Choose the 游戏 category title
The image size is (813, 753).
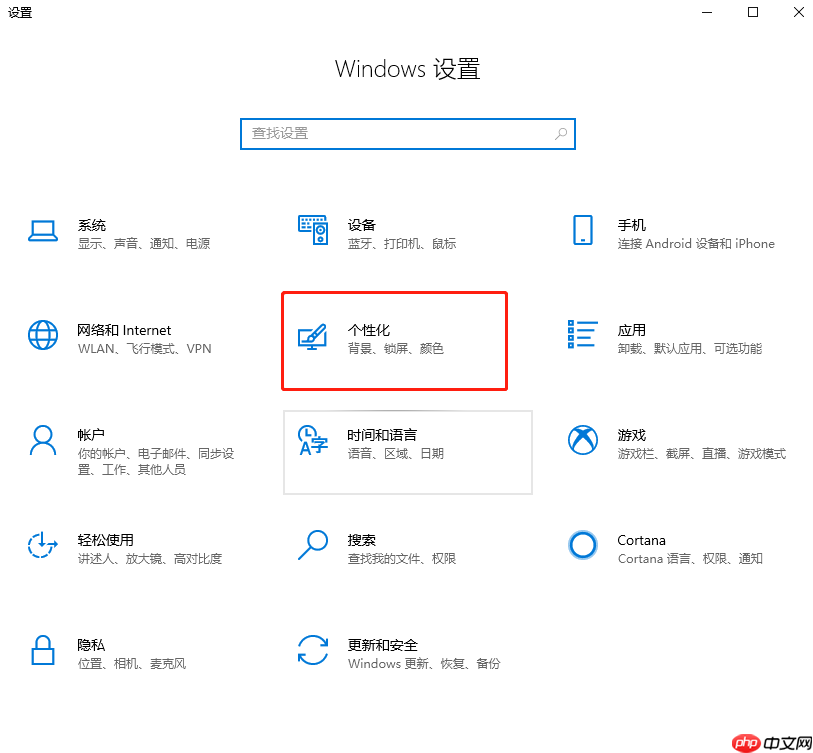[x=632, y=435]
